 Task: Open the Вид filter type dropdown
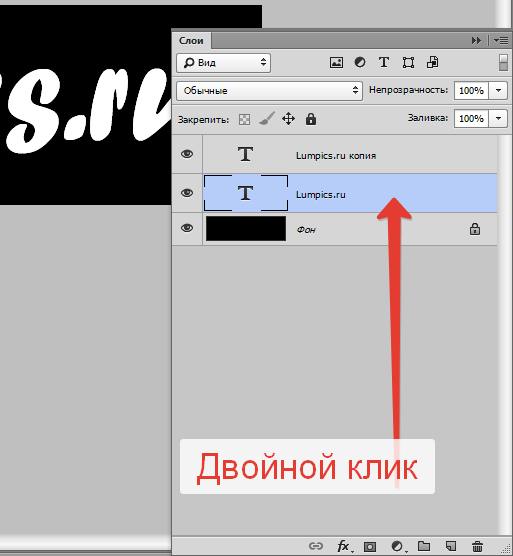tap(224, 63)
